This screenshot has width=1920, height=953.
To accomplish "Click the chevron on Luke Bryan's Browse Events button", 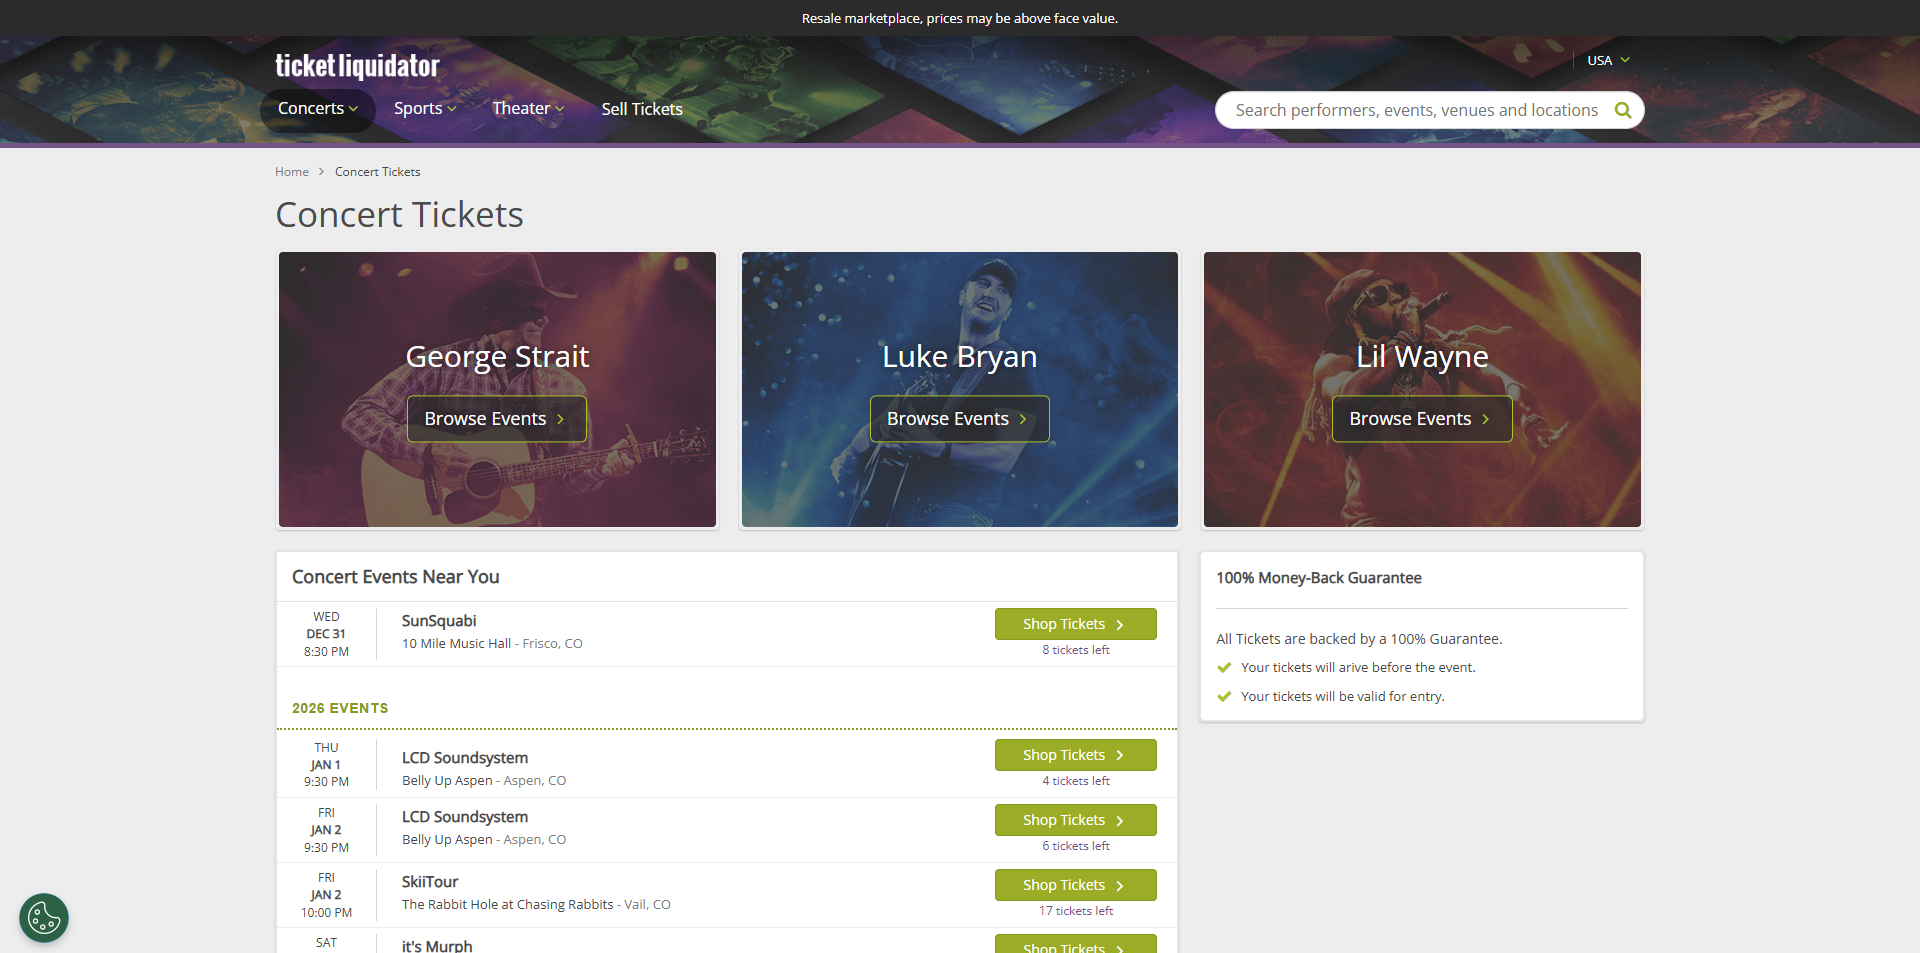I will click(x=1023, y=419).
